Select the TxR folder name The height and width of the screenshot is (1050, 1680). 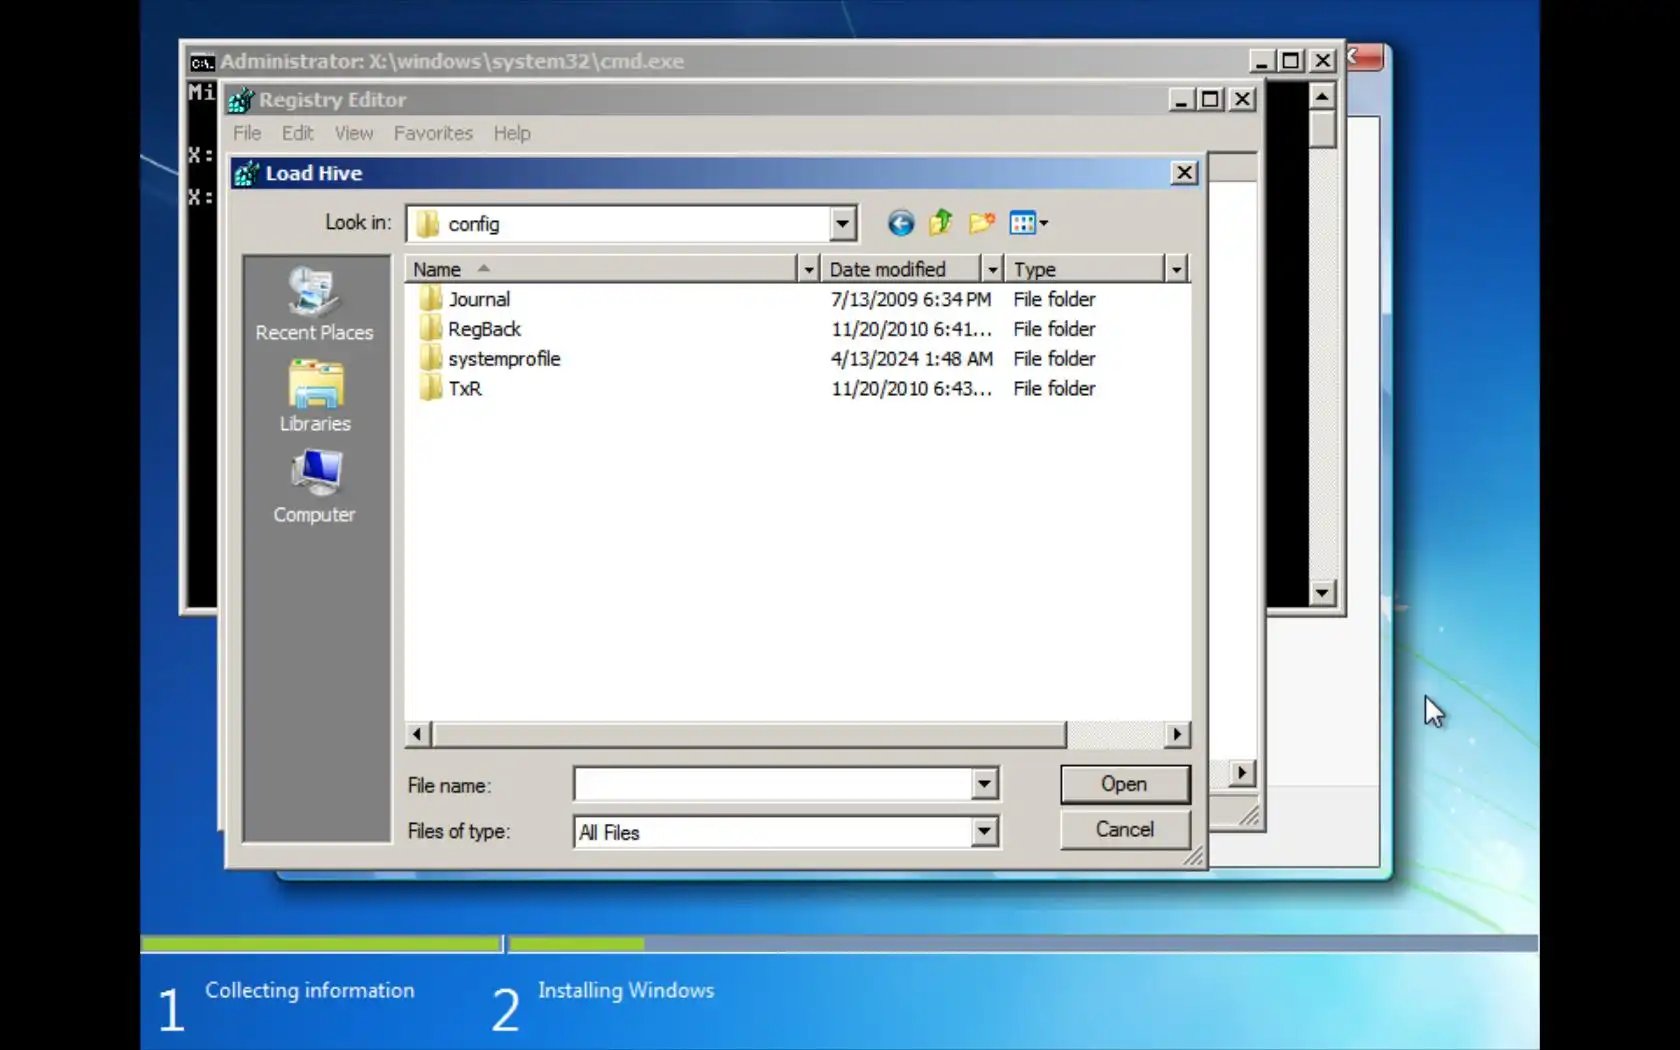(465, 389)
